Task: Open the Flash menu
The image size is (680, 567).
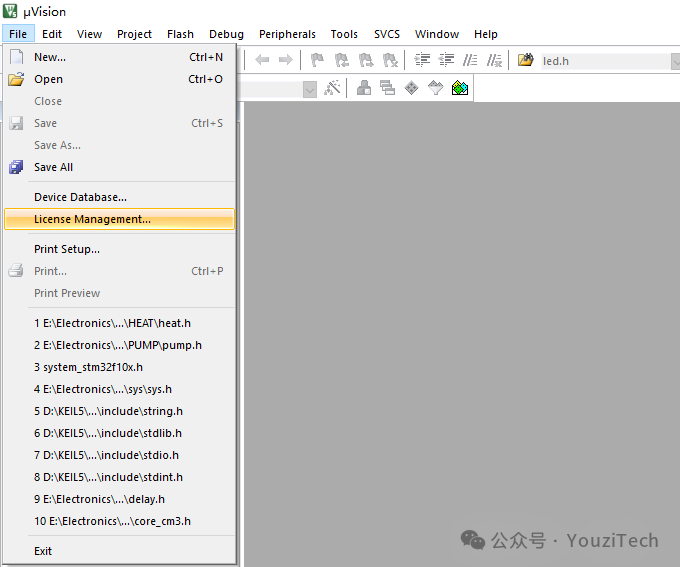Action: (x=180, y=34)
